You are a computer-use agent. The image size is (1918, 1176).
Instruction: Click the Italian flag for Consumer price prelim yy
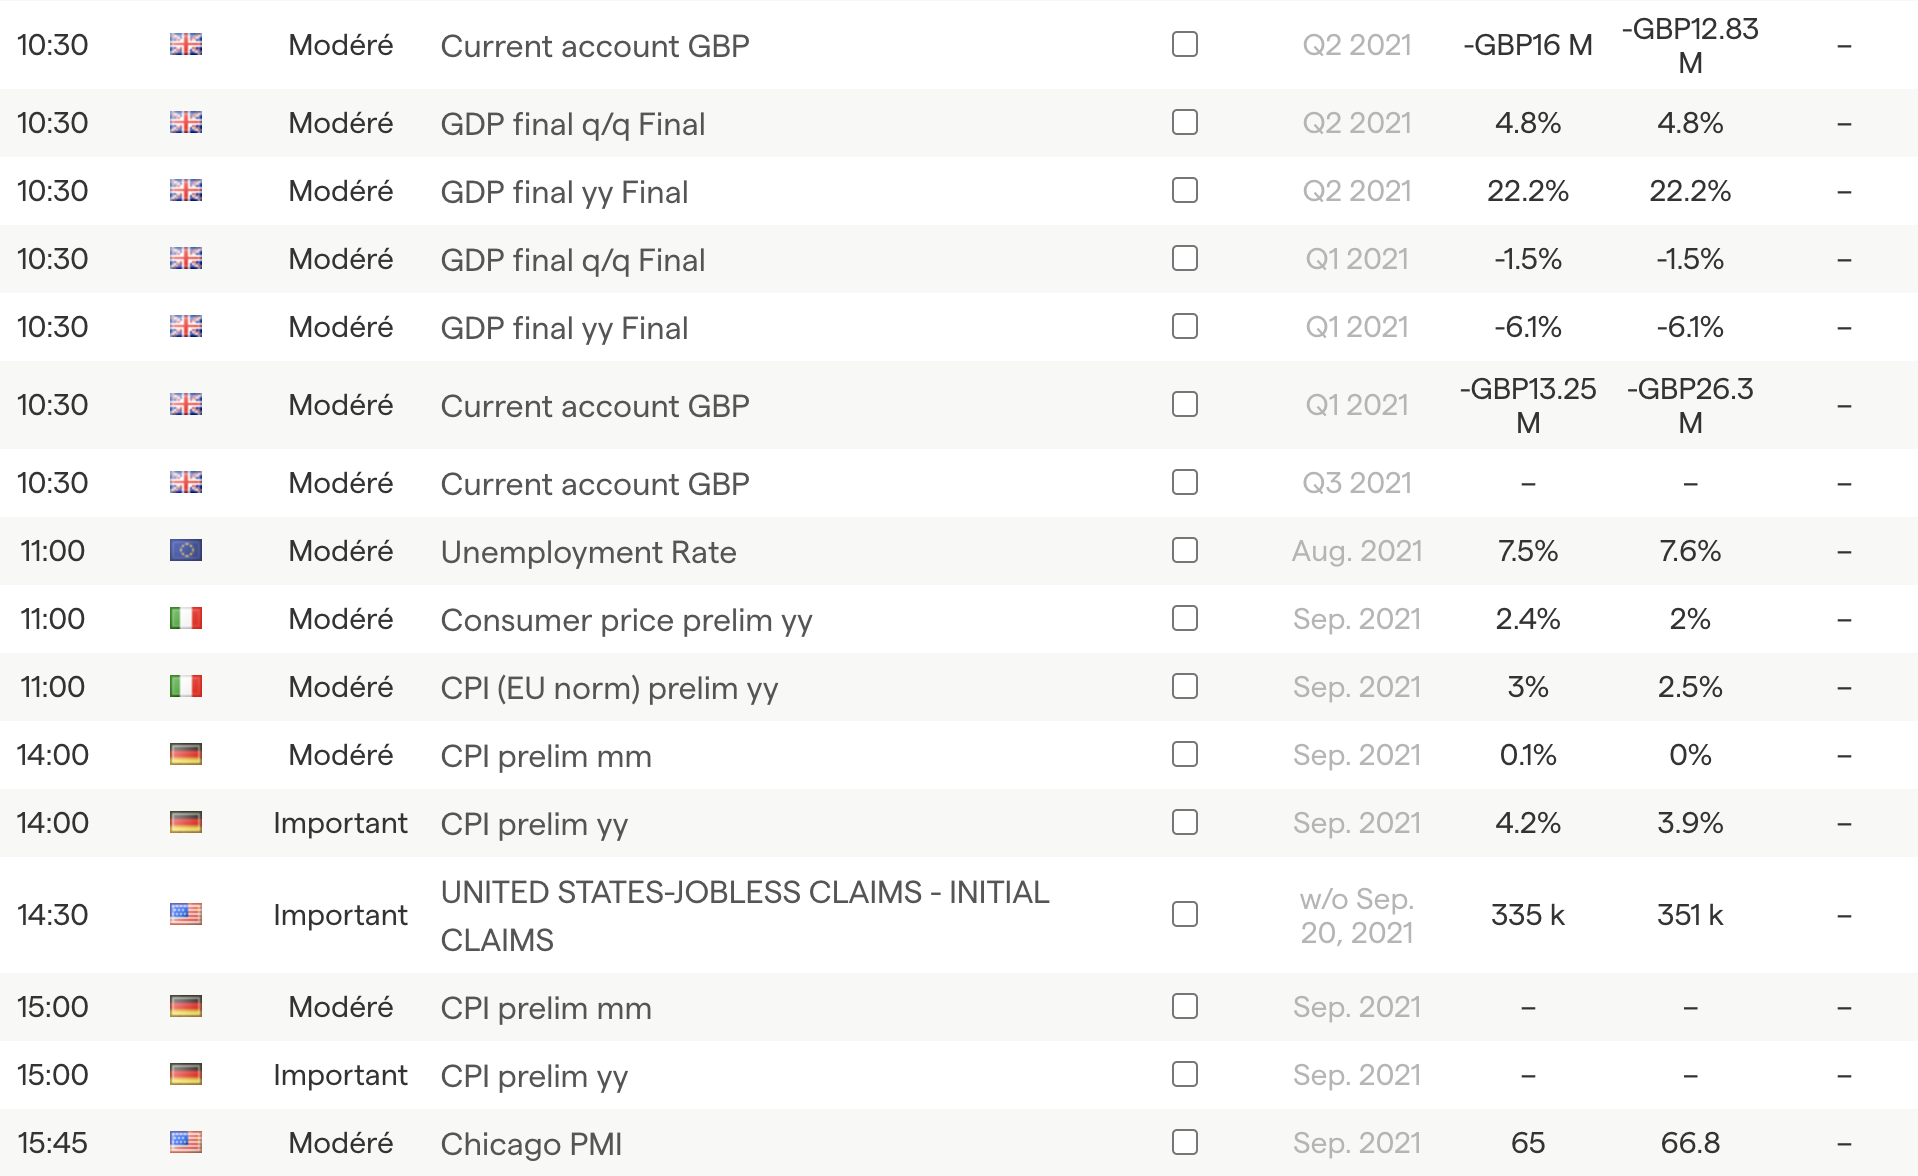pos(186,619)
